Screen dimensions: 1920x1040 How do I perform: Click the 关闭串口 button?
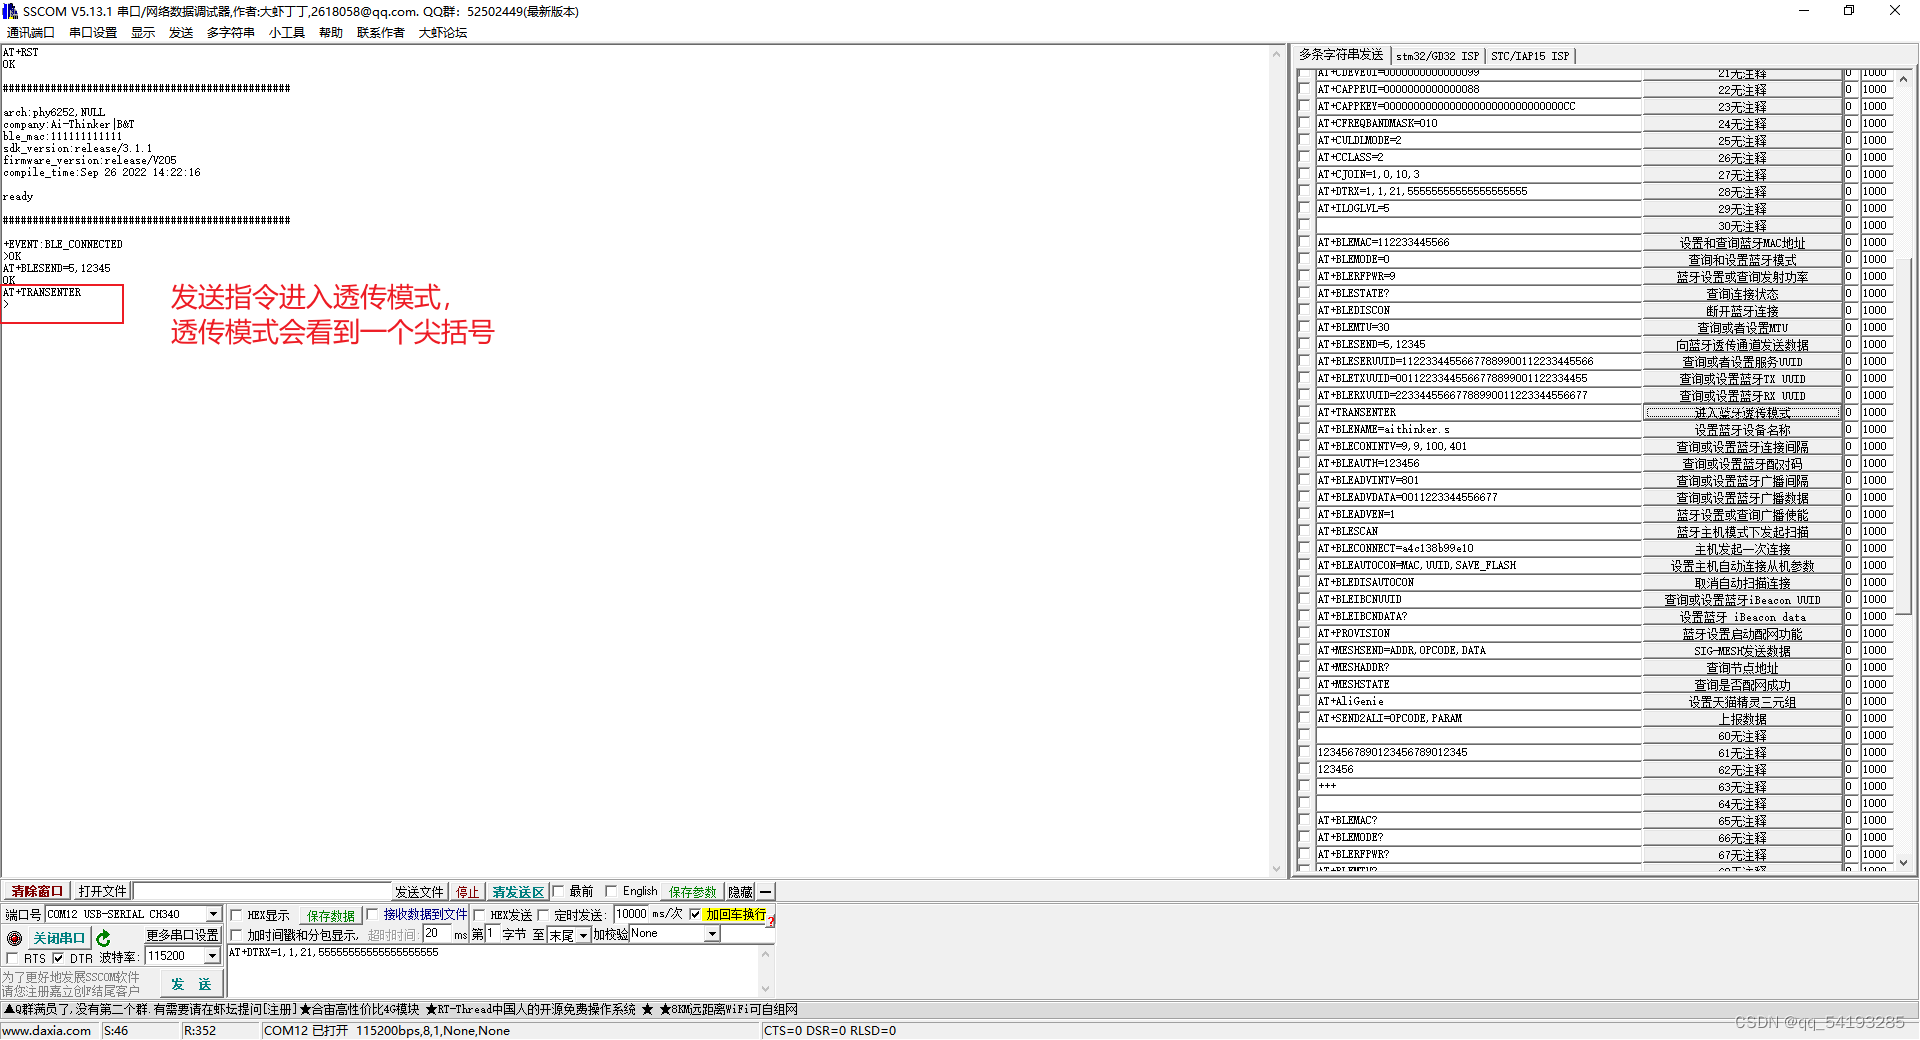tap(59, 938)
